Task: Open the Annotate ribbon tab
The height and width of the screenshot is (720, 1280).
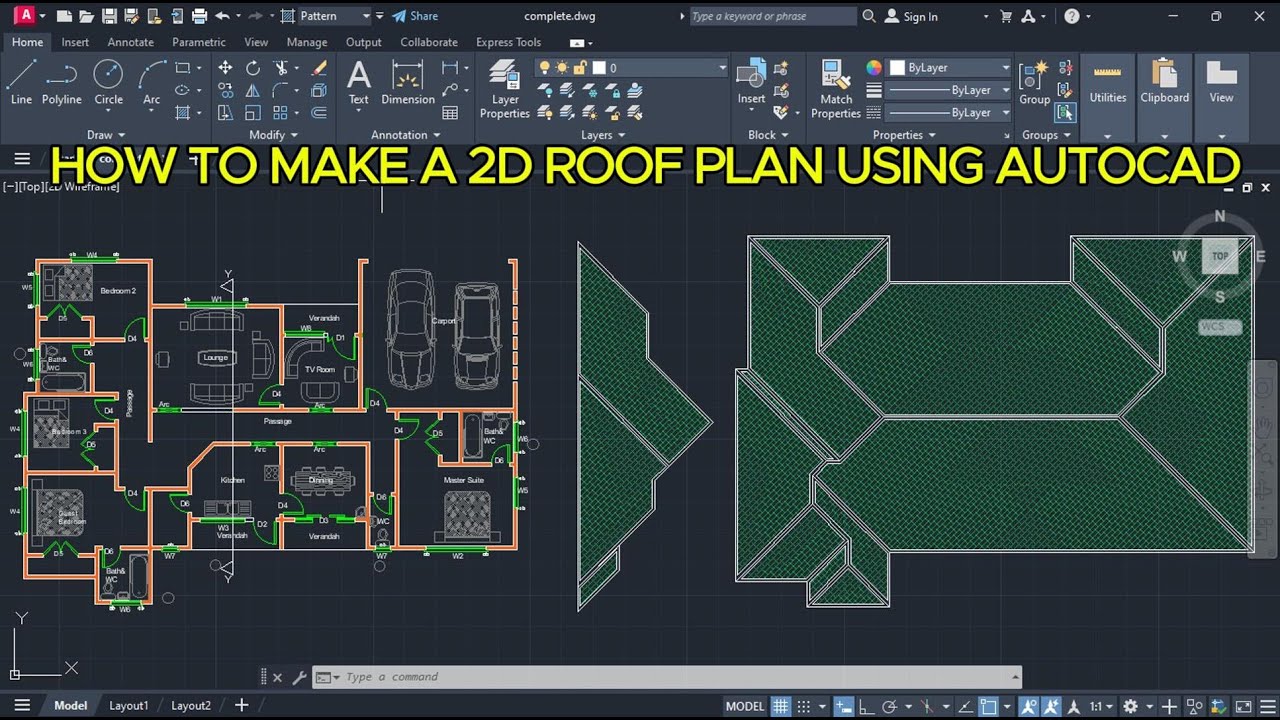Action: coord(131,42)
